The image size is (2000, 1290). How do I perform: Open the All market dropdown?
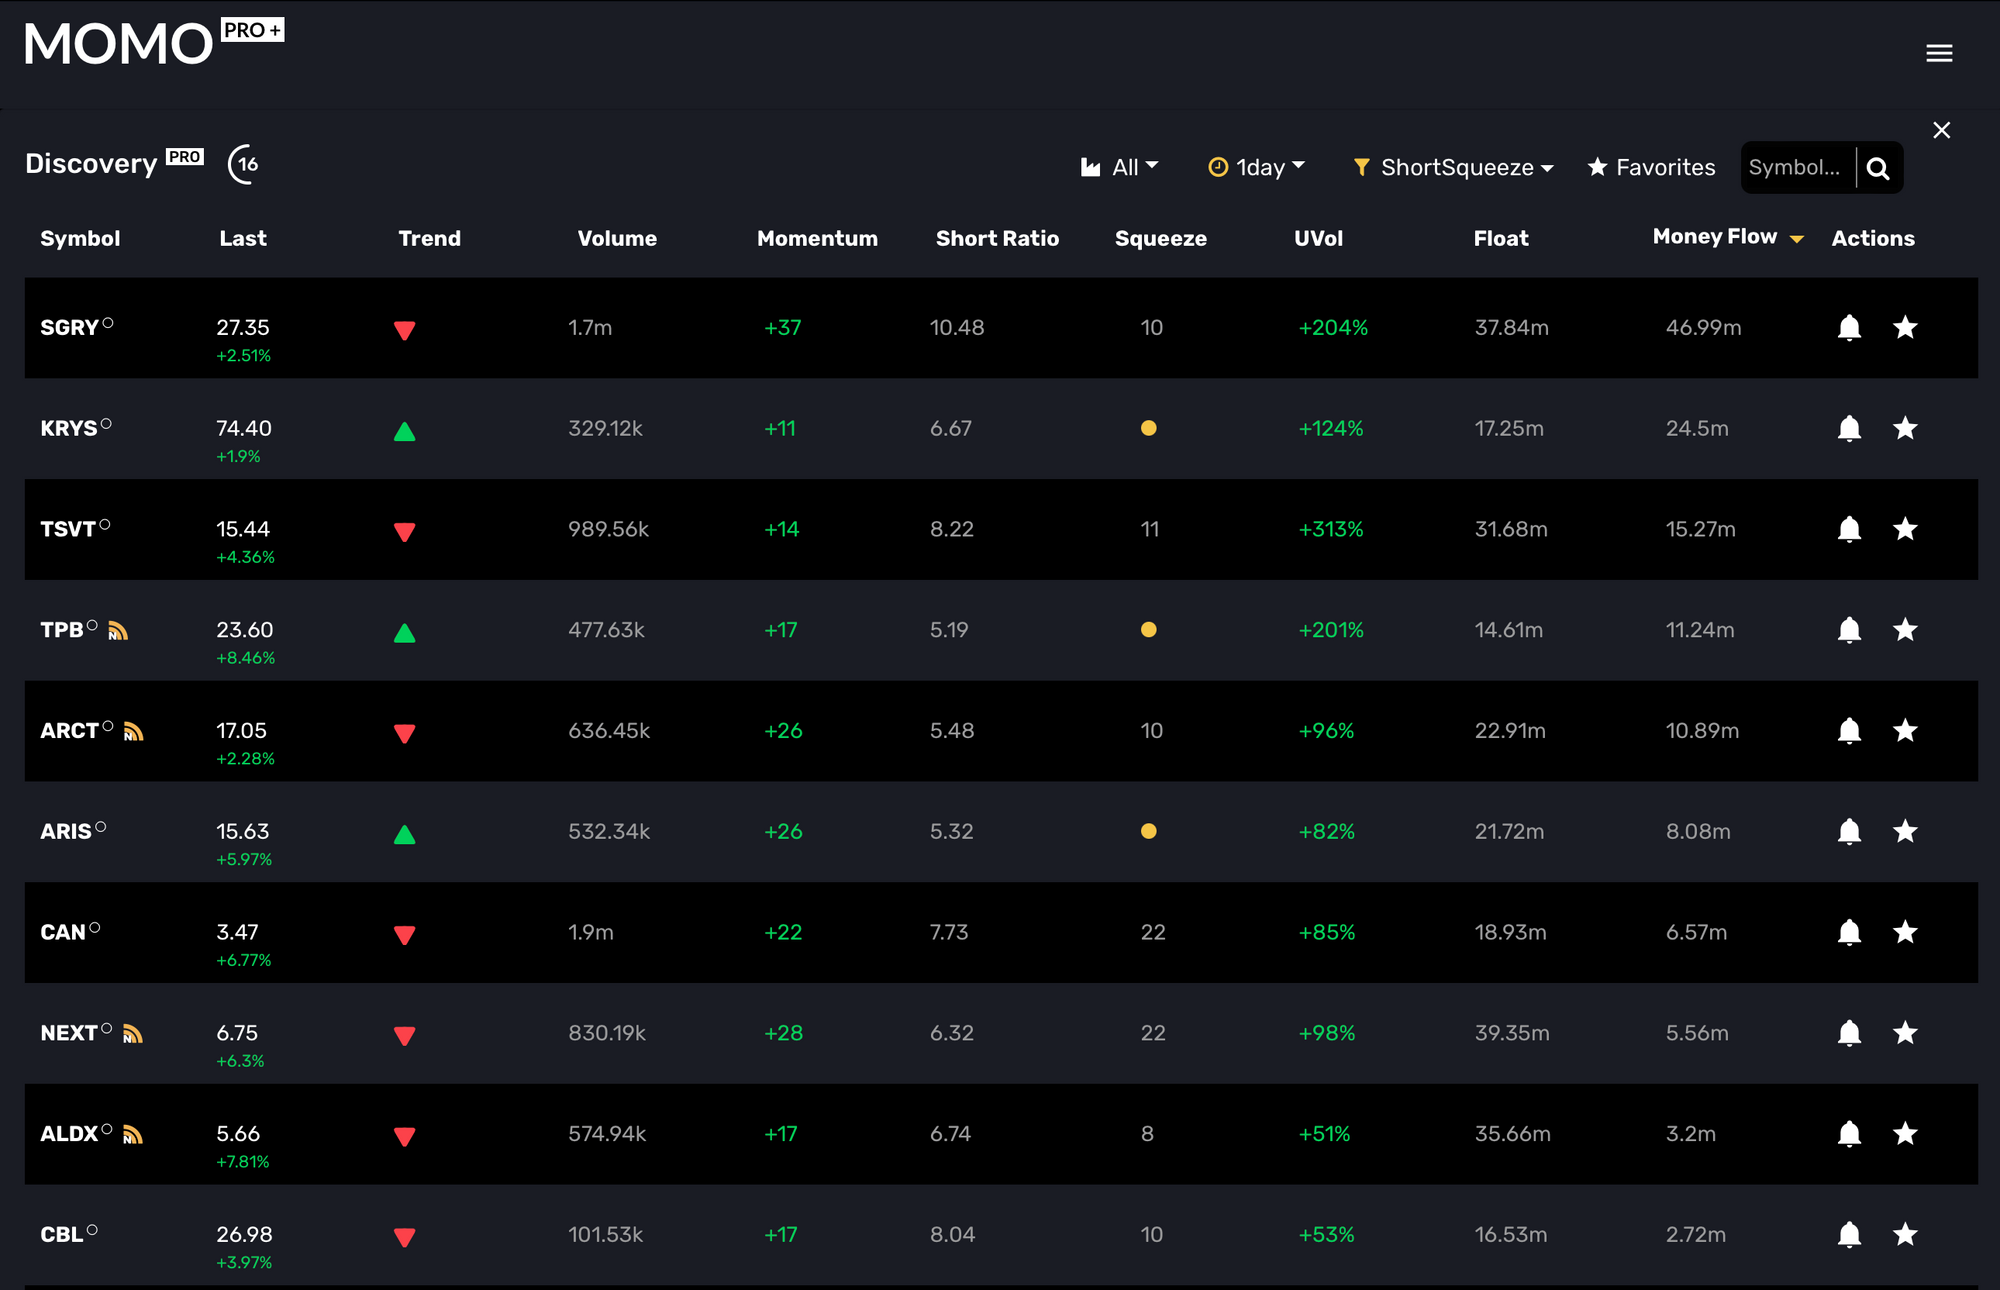[x=1120, y=167]
